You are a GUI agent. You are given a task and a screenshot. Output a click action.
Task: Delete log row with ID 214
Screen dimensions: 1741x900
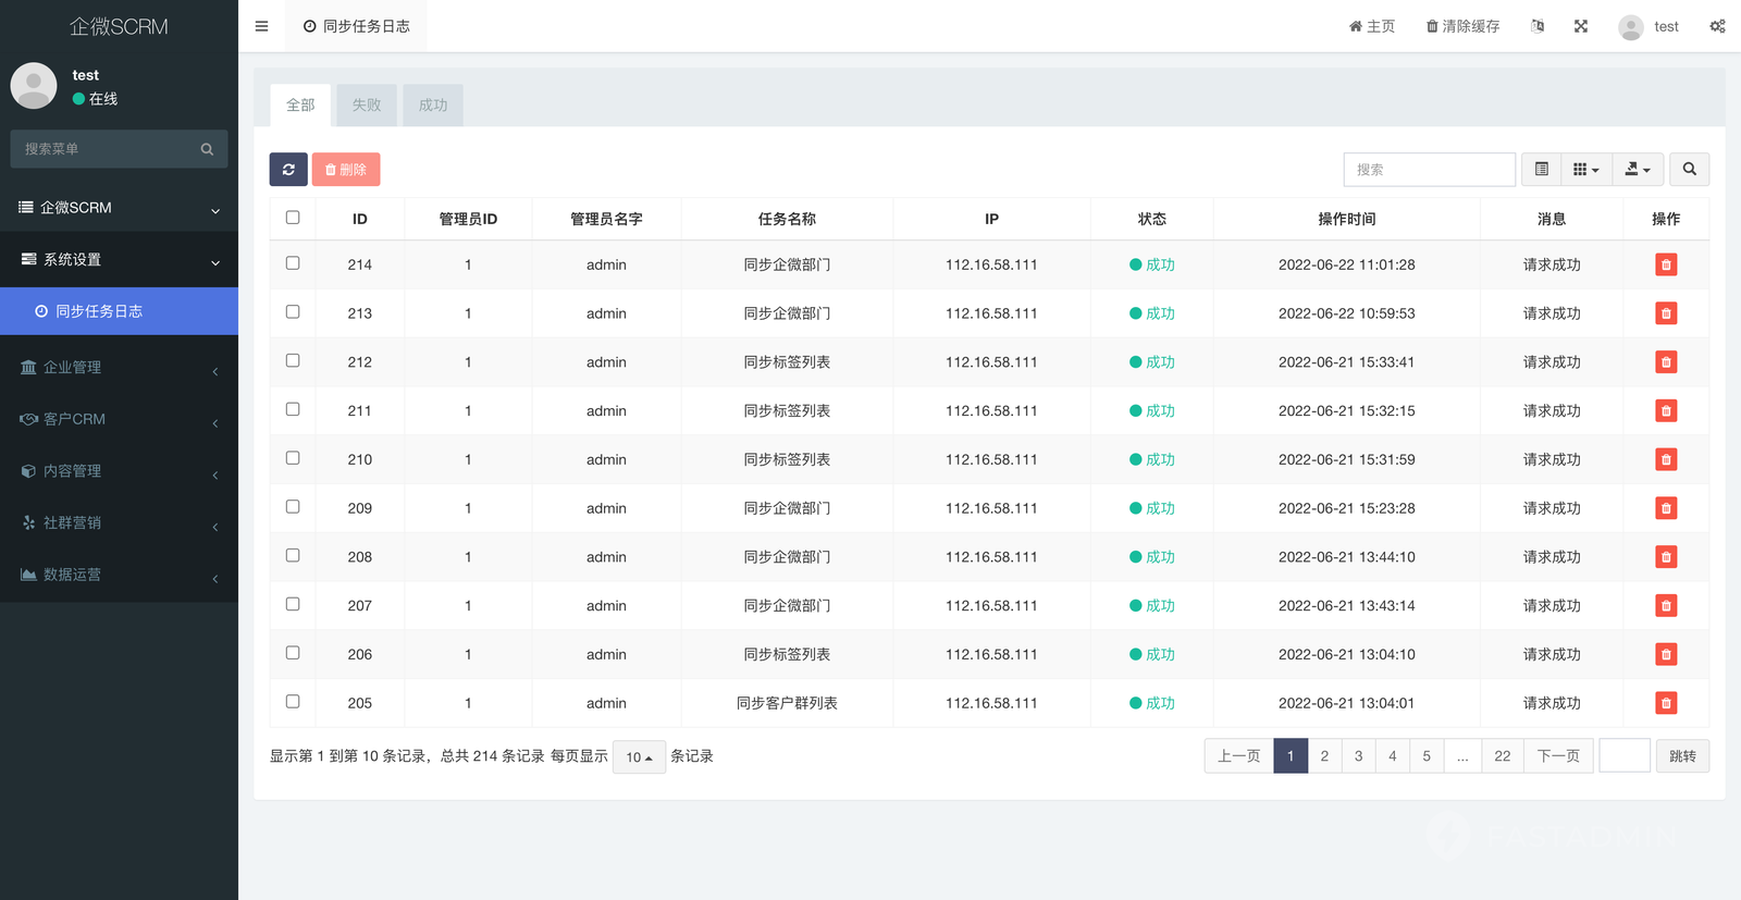click(1665, 265)
